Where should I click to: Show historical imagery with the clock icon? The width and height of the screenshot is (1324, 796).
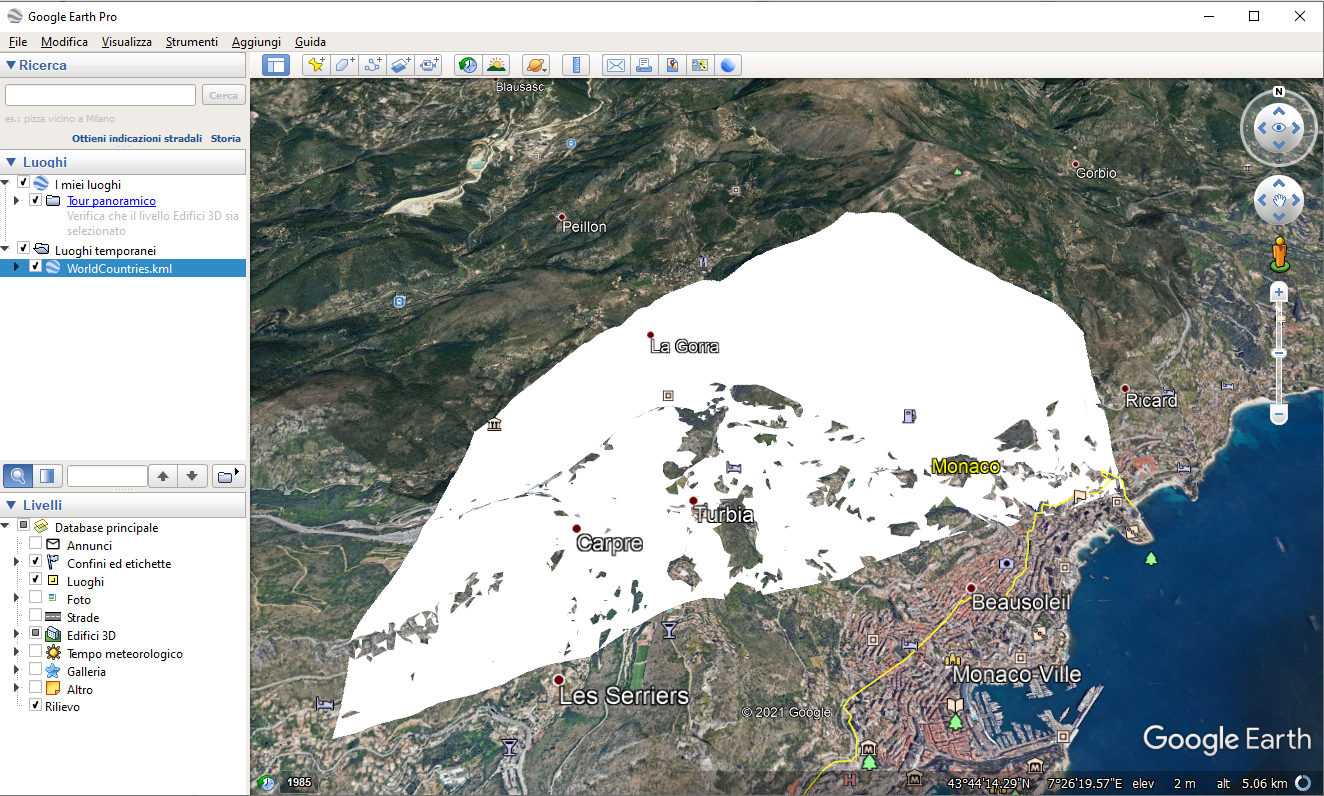click(x=467, y=65)
